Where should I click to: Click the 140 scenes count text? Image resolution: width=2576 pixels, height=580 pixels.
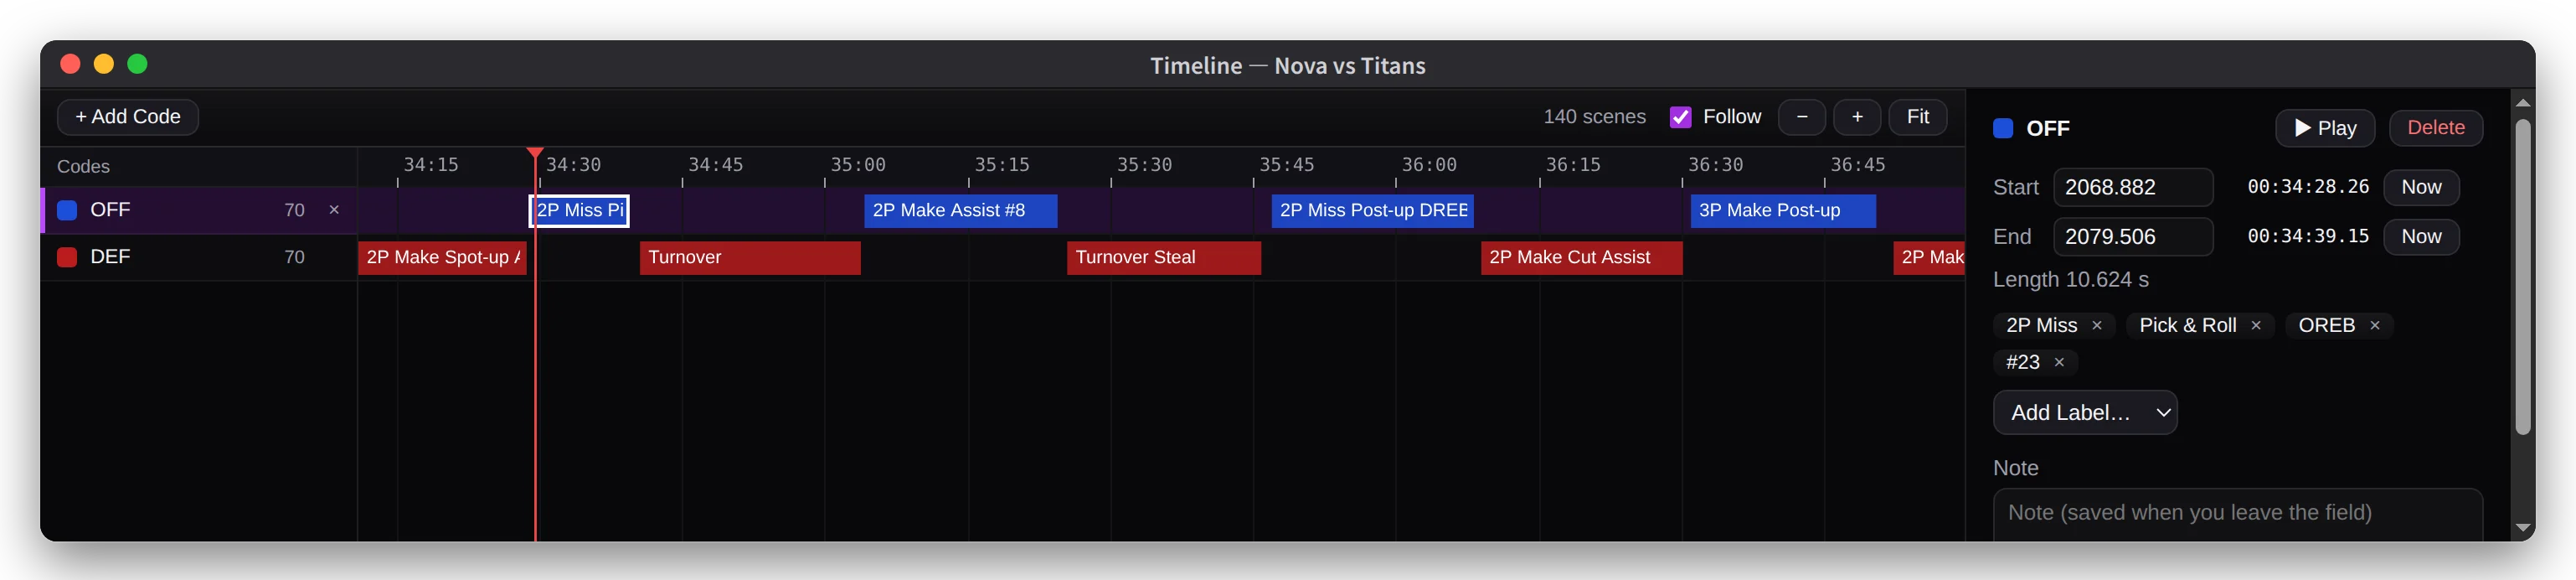coord(1594,117)
